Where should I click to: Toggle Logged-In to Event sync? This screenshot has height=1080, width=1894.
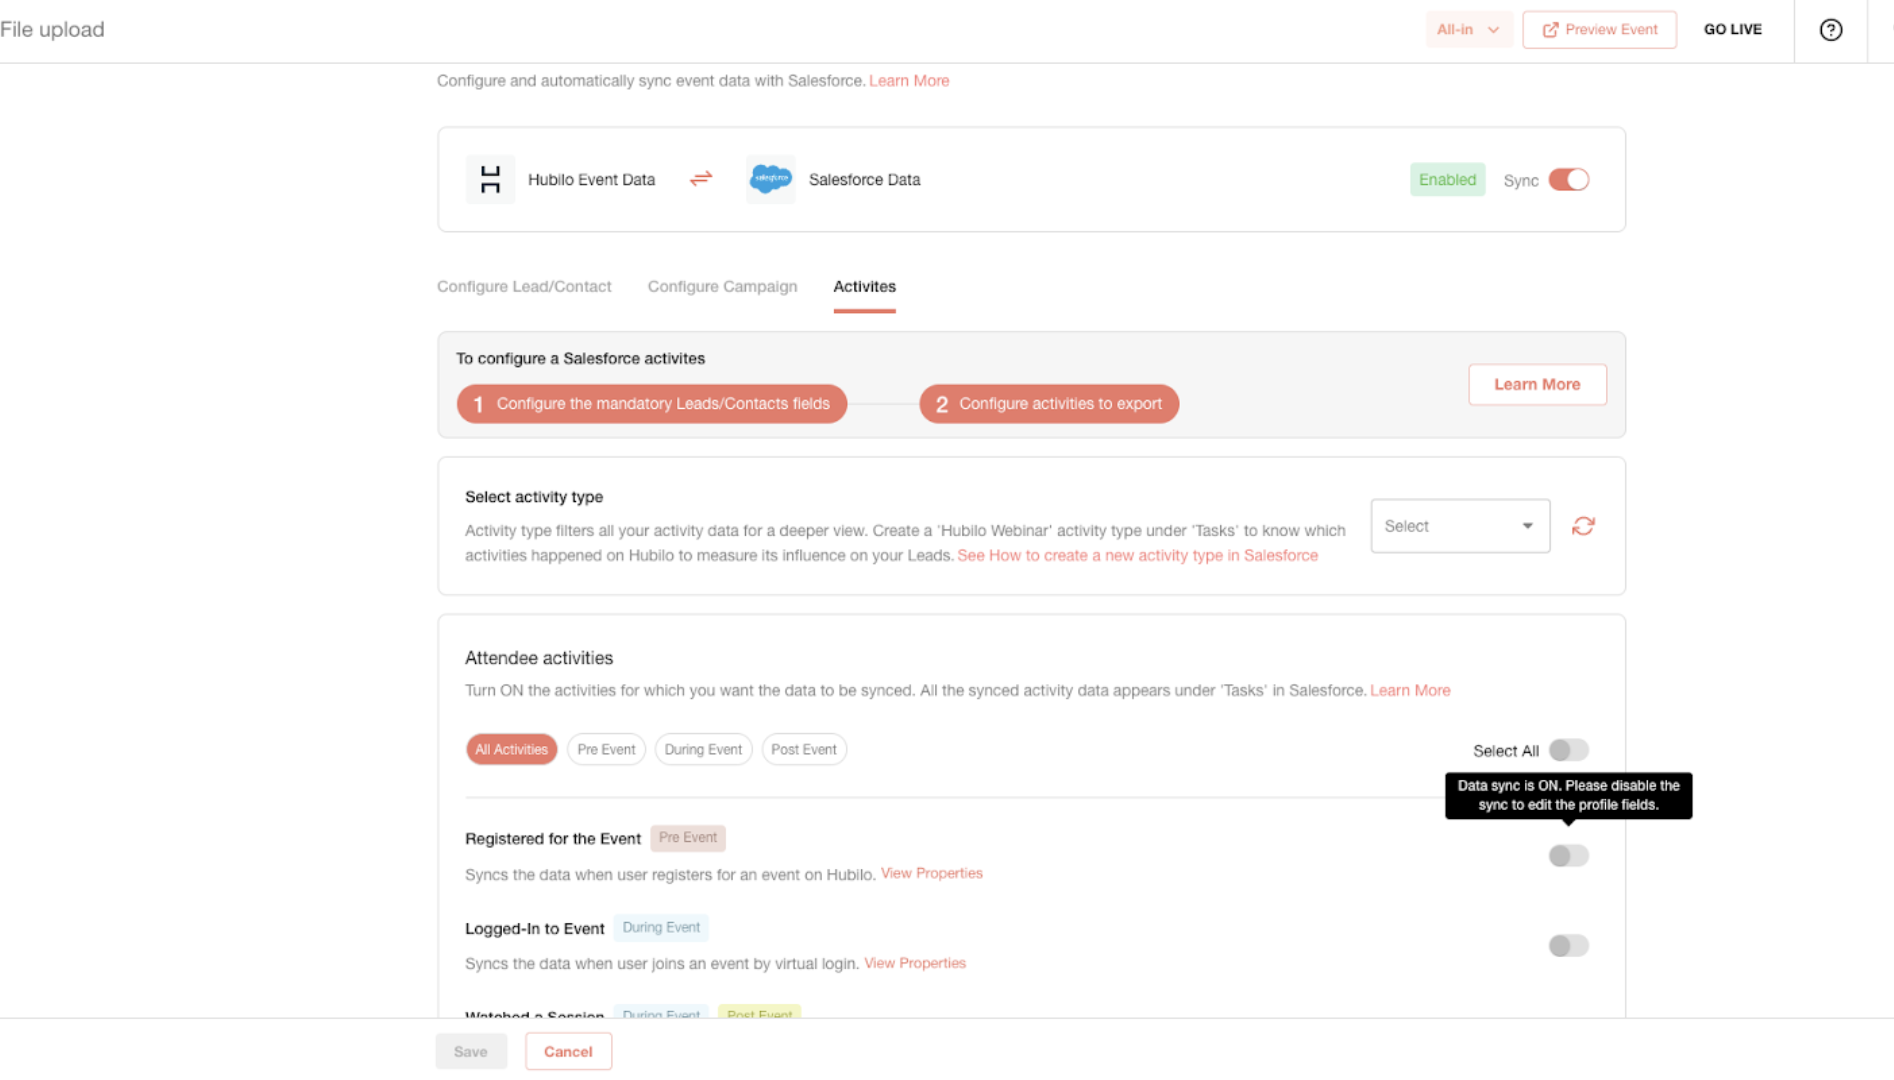point(1568,945)
